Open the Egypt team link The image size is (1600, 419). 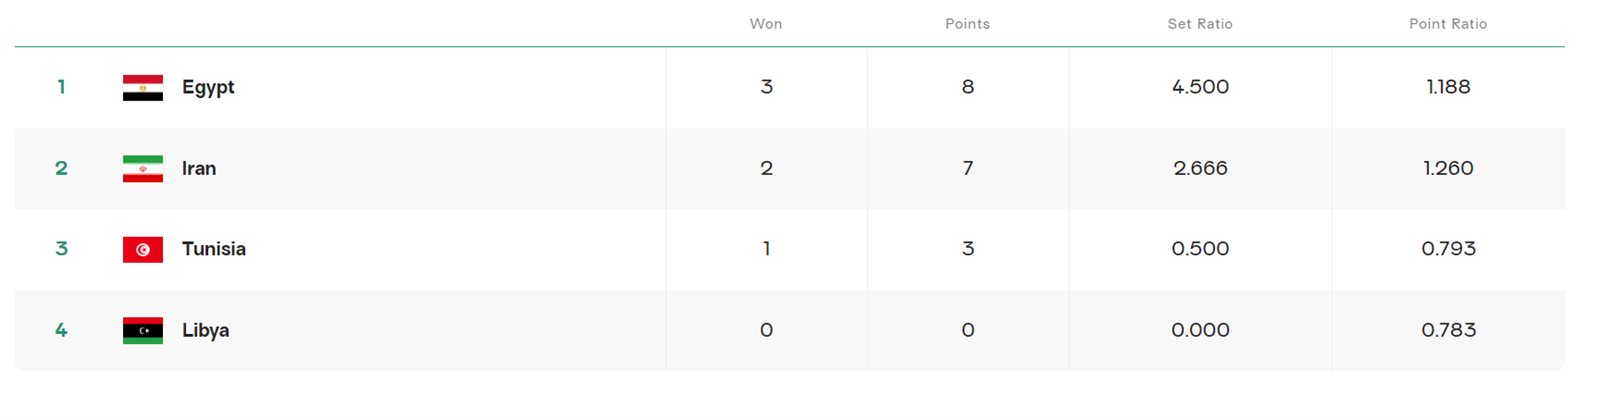208,87
